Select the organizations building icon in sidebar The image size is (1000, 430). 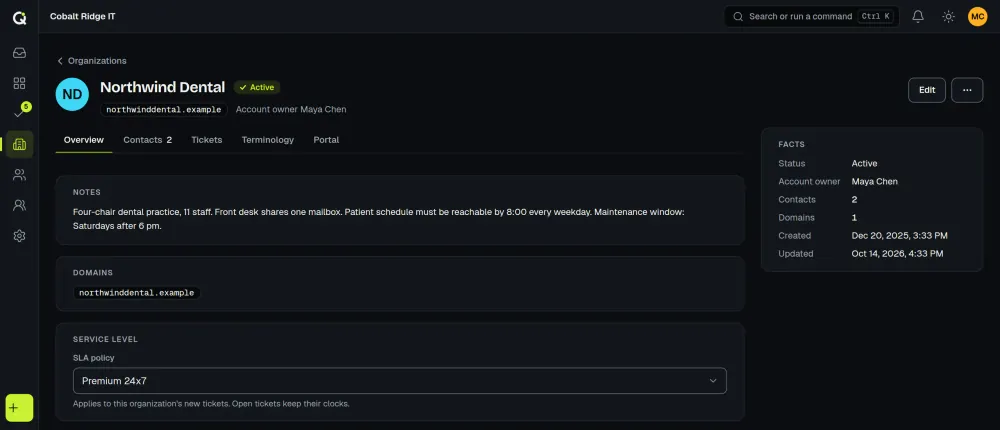[x=19, y=144]
